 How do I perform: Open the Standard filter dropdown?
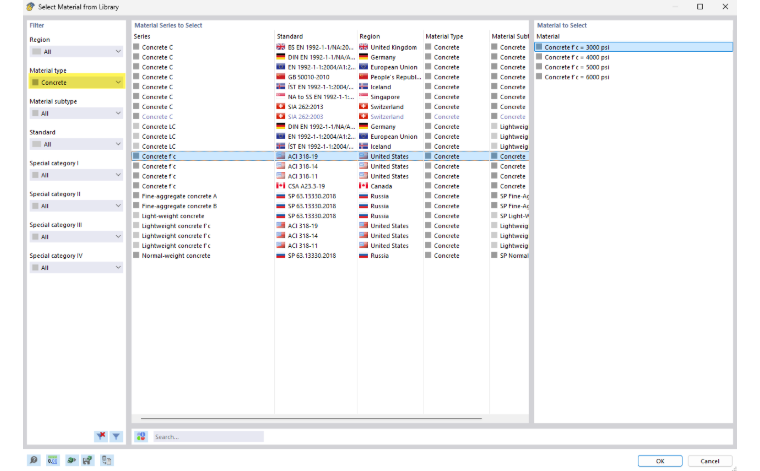[76, 144]
